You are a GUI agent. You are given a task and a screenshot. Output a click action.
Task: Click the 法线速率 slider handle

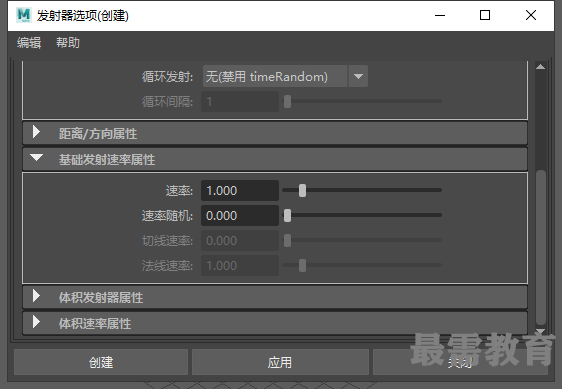tap(303, 266)
